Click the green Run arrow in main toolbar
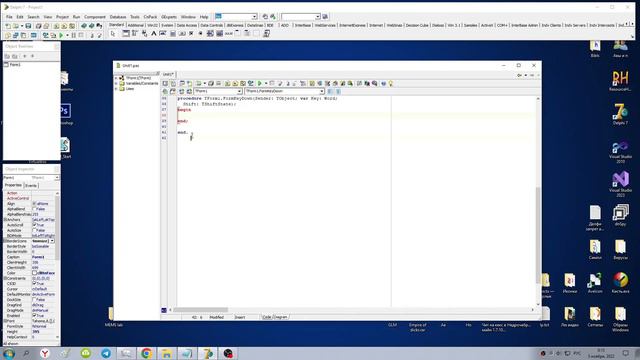 61,36
